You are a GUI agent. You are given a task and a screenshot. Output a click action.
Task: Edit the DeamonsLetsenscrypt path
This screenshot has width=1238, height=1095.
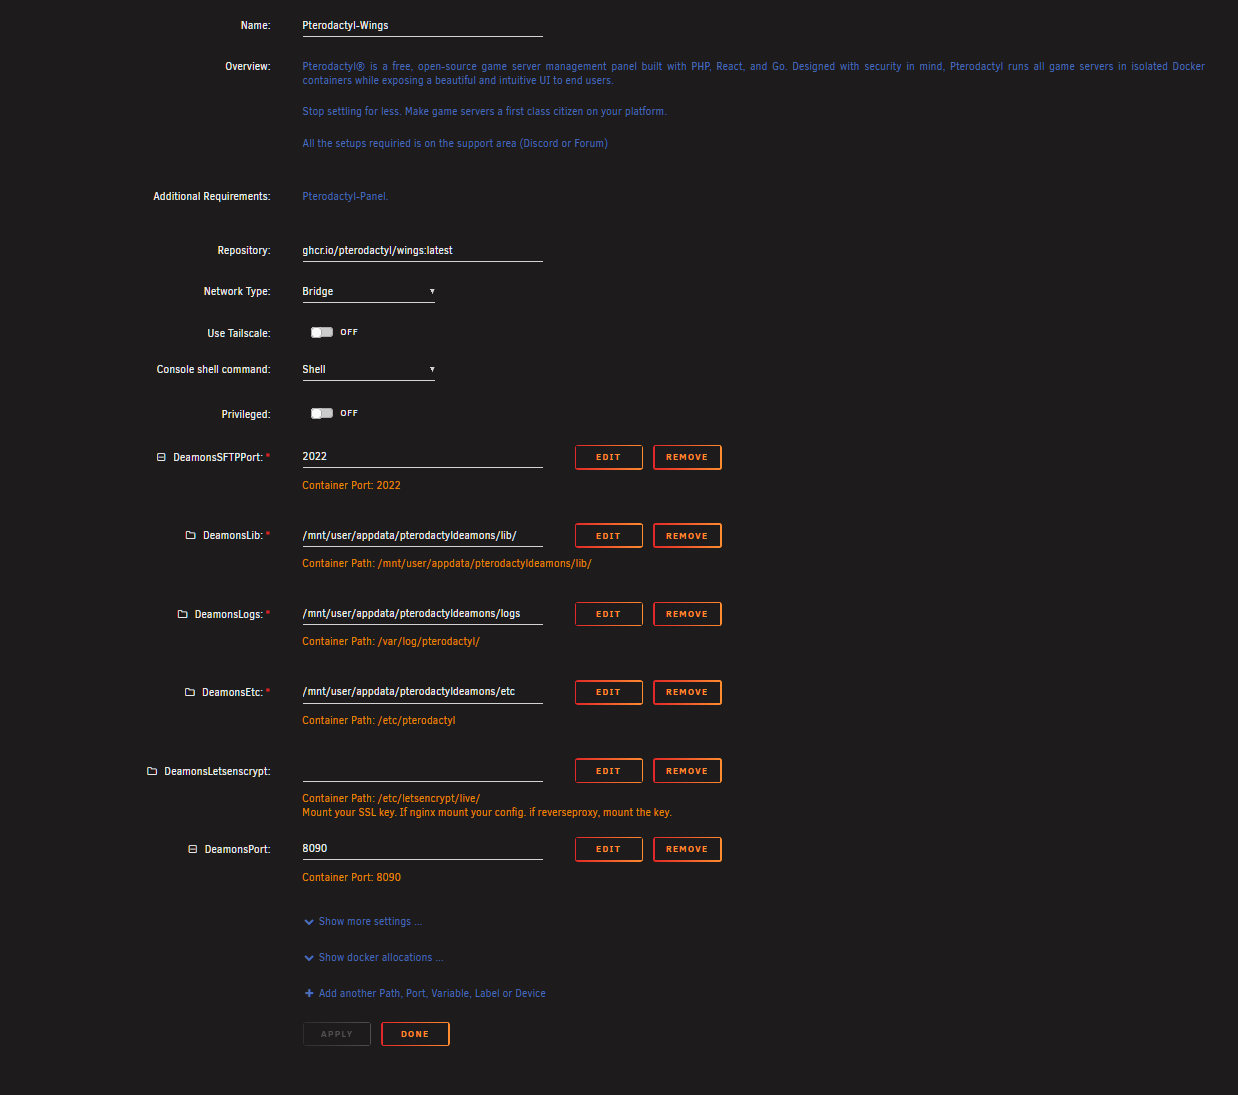tap(608, 771)
